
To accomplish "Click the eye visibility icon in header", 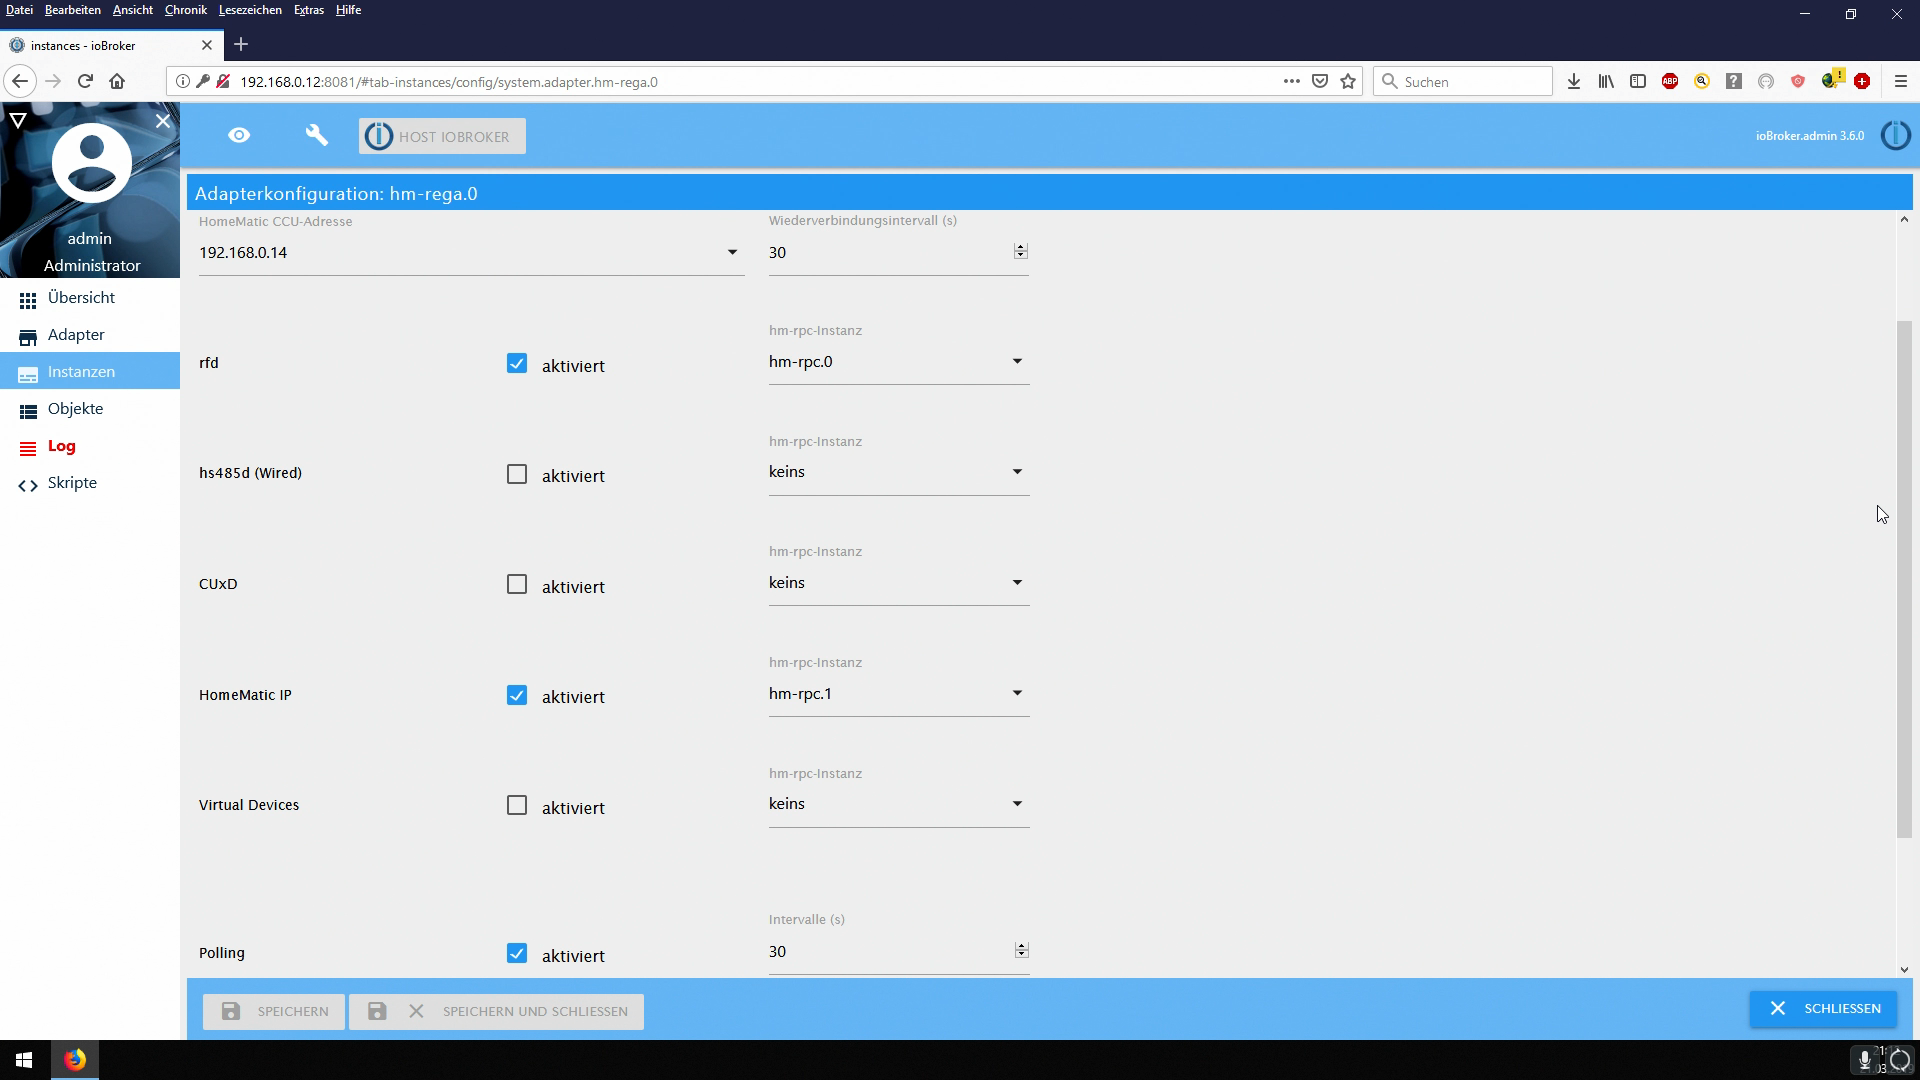I will point(239,135).
